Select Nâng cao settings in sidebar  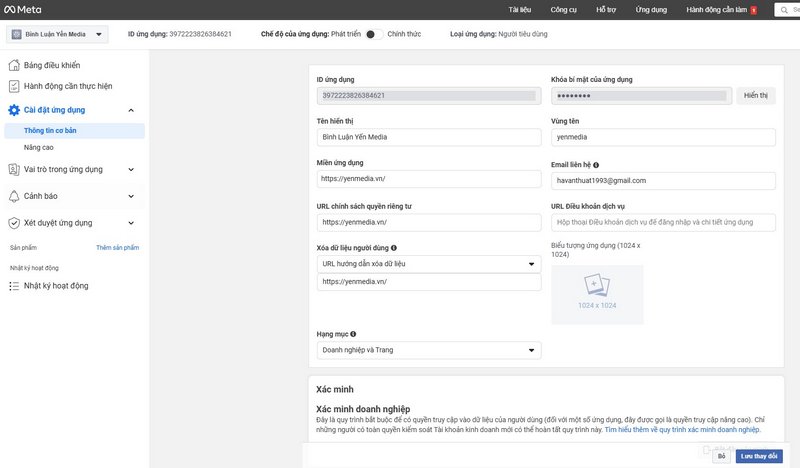point(39,147)
